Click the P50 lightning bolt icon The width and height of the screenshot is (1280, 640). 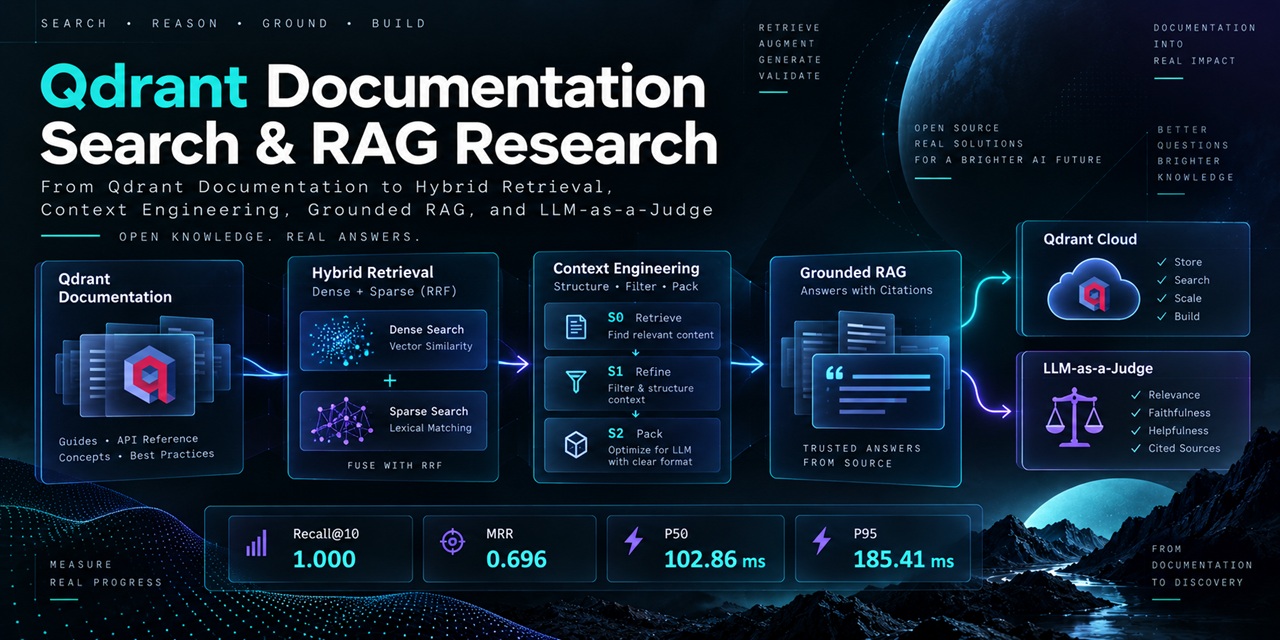pyautogui.click(x=633, y=542)
